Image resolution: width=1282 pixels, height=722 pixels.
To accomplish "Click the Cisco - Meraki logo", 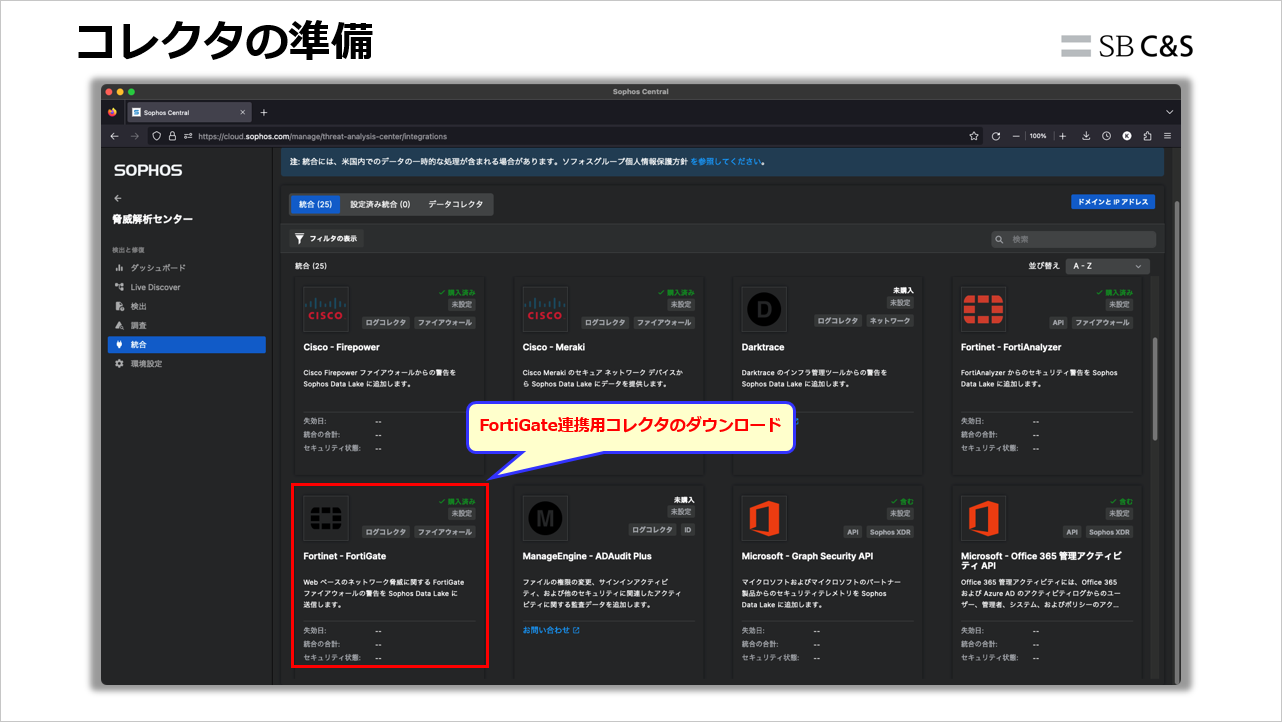I will [545, 310].
